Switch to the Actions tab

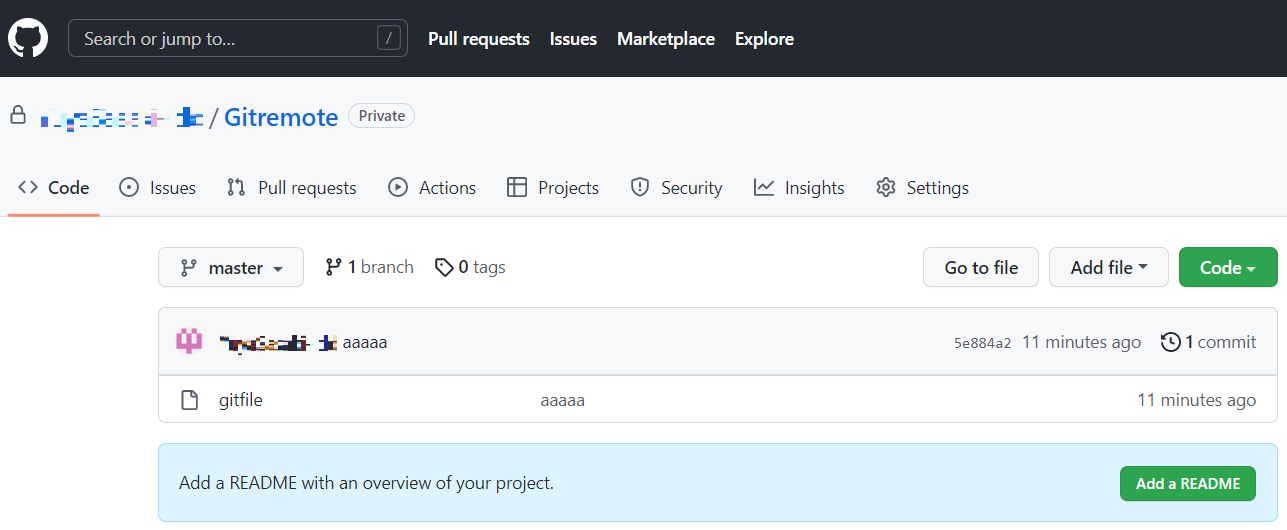[x=432, y=187]
